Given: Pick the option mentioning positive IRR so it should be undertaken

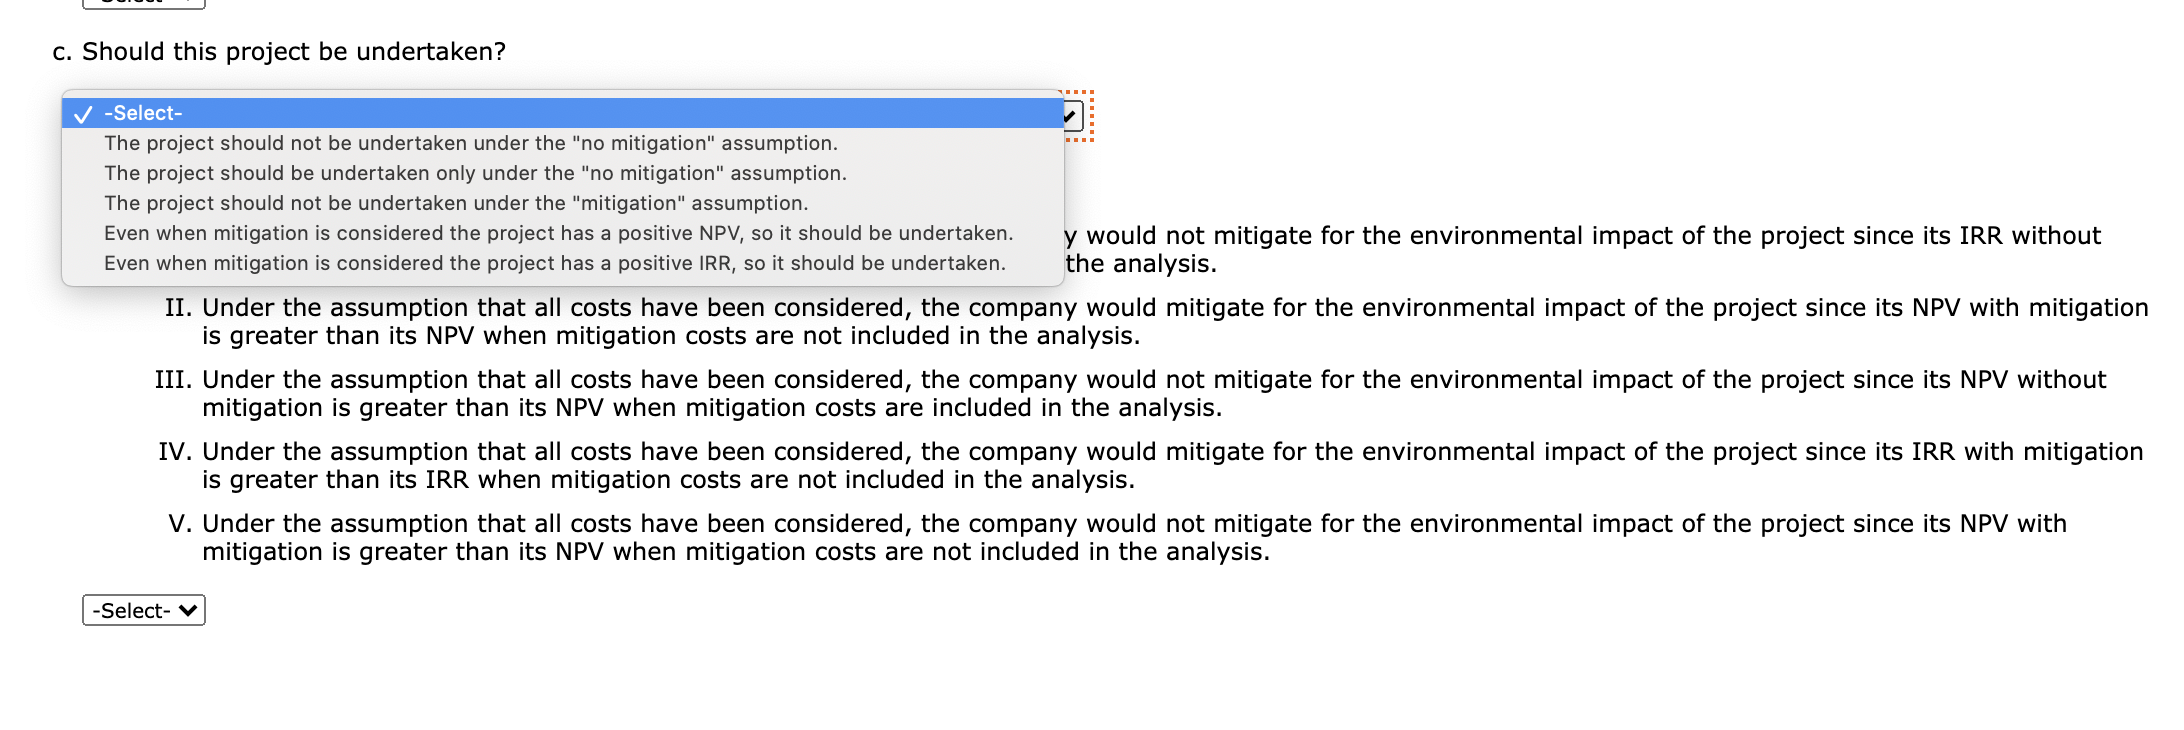Looking at the screenshot, I should (554, 263).
